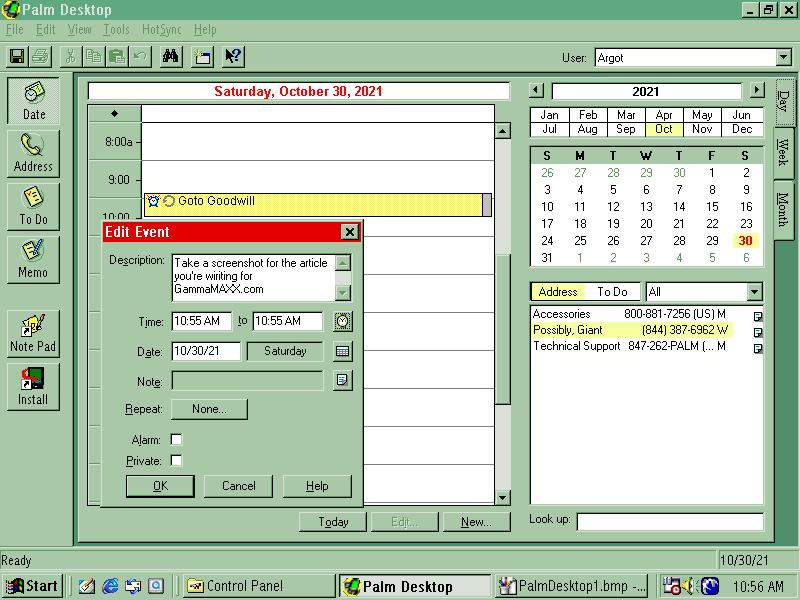800x600 pixels.
Task: Click the Look up input field
Action: click(x=669, y=521)
